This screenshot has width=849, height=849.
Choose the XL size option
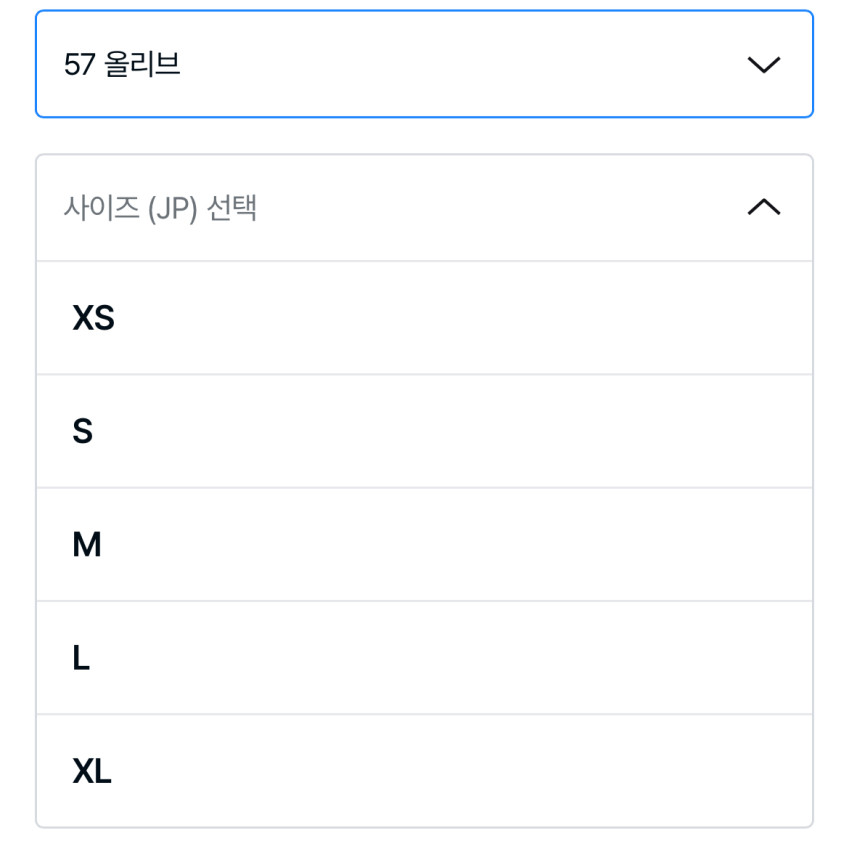click(x=424, y=770)
